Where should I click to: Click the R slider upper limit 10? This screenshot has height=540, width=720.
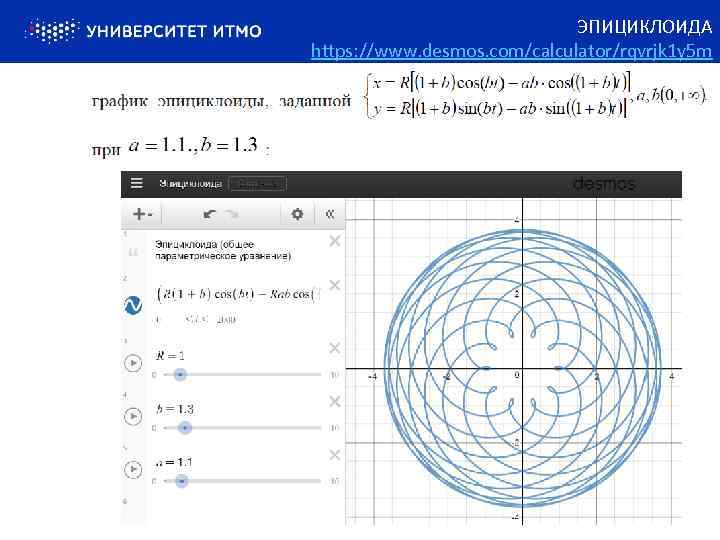[334, 375]
